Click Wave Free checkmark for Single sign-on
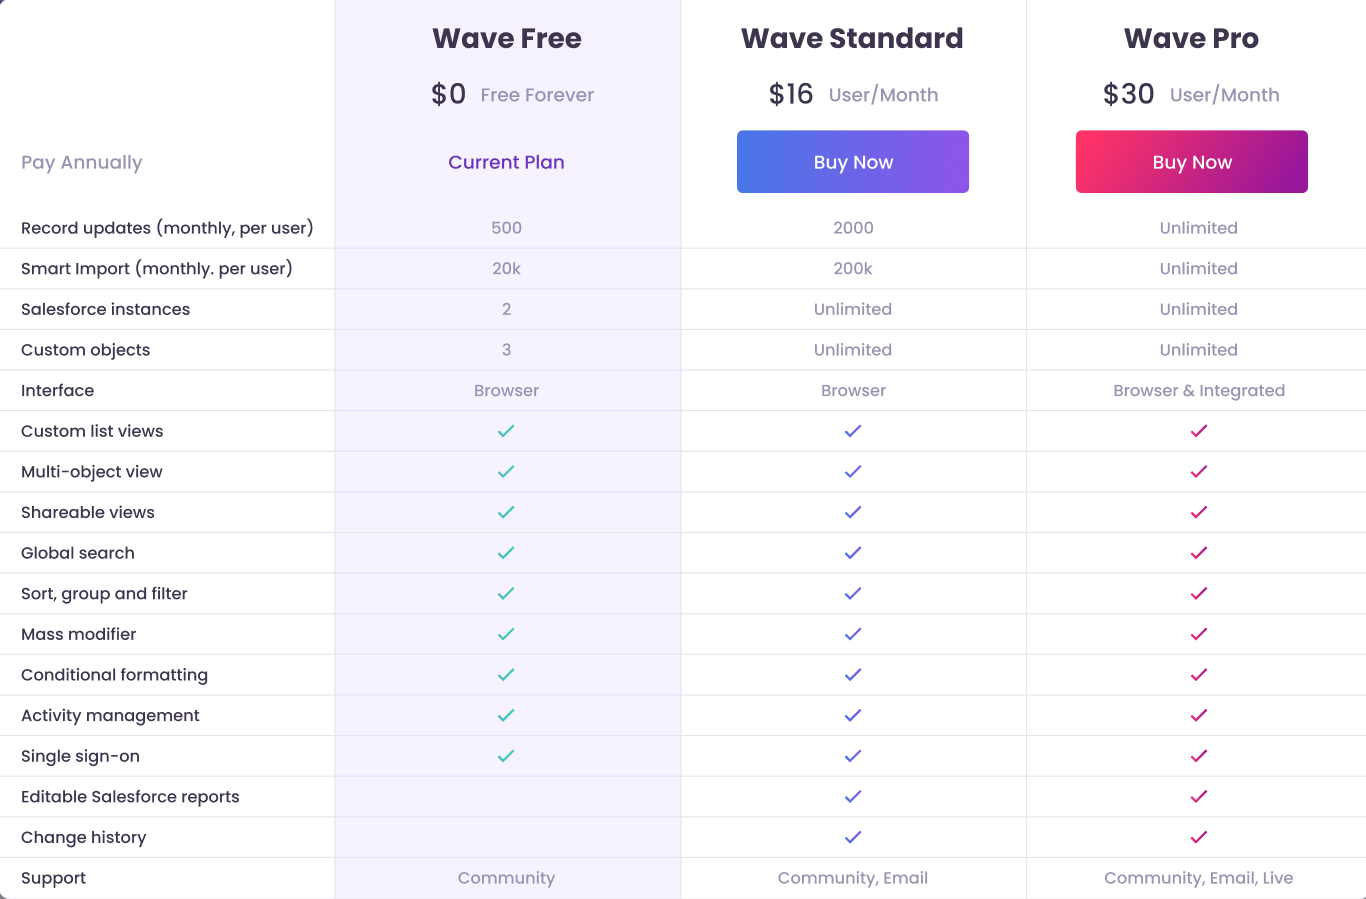 click(x=506, y=756)
